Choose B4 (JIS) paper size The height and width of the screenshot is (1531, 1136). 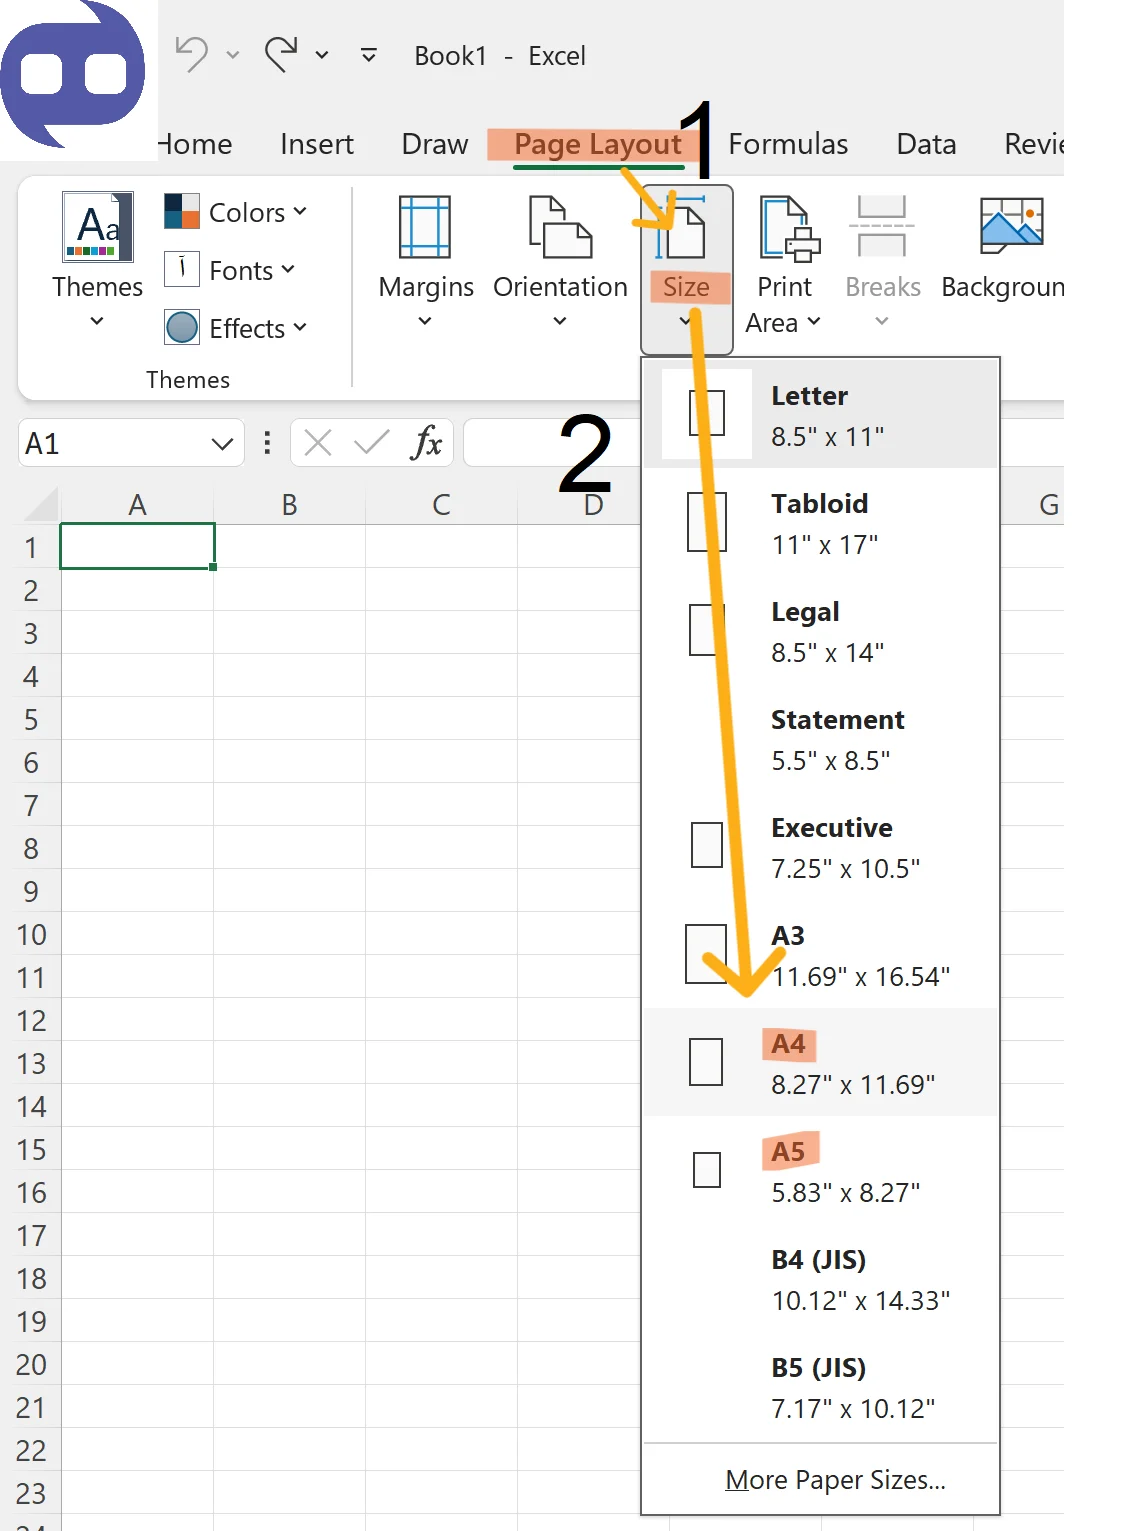pyautogui.click(x=821, y=1278)
